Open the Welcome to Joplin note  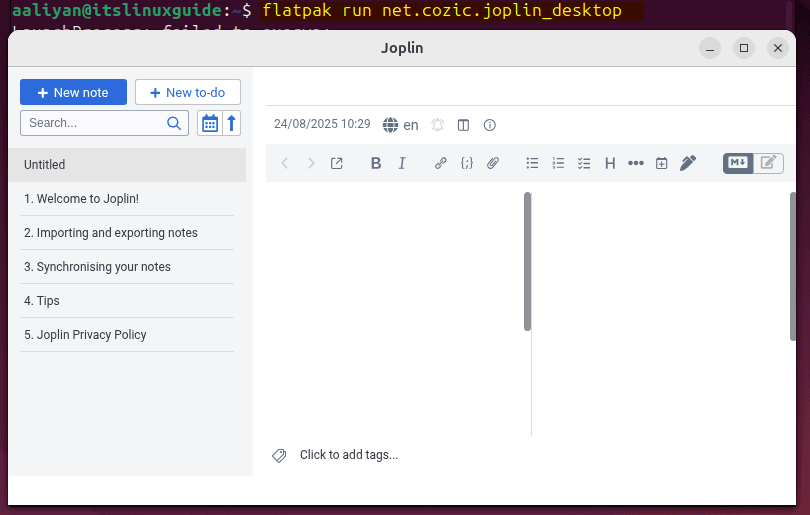click(82, 199)
